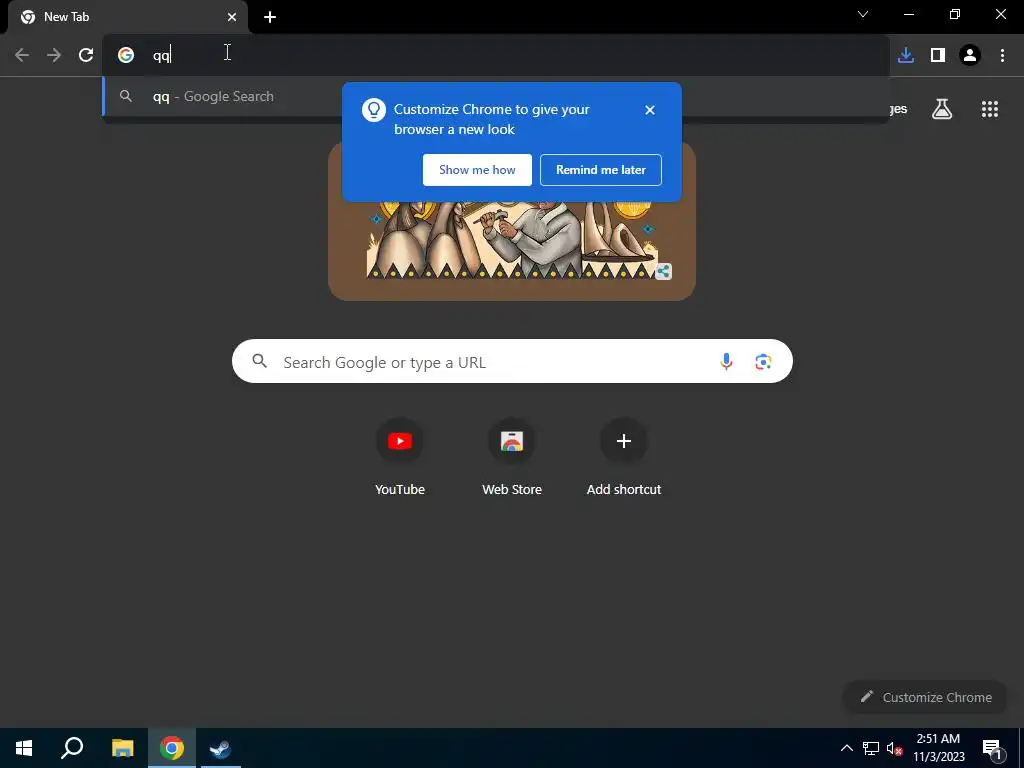Show hidden system tray icons

(846, 748)
